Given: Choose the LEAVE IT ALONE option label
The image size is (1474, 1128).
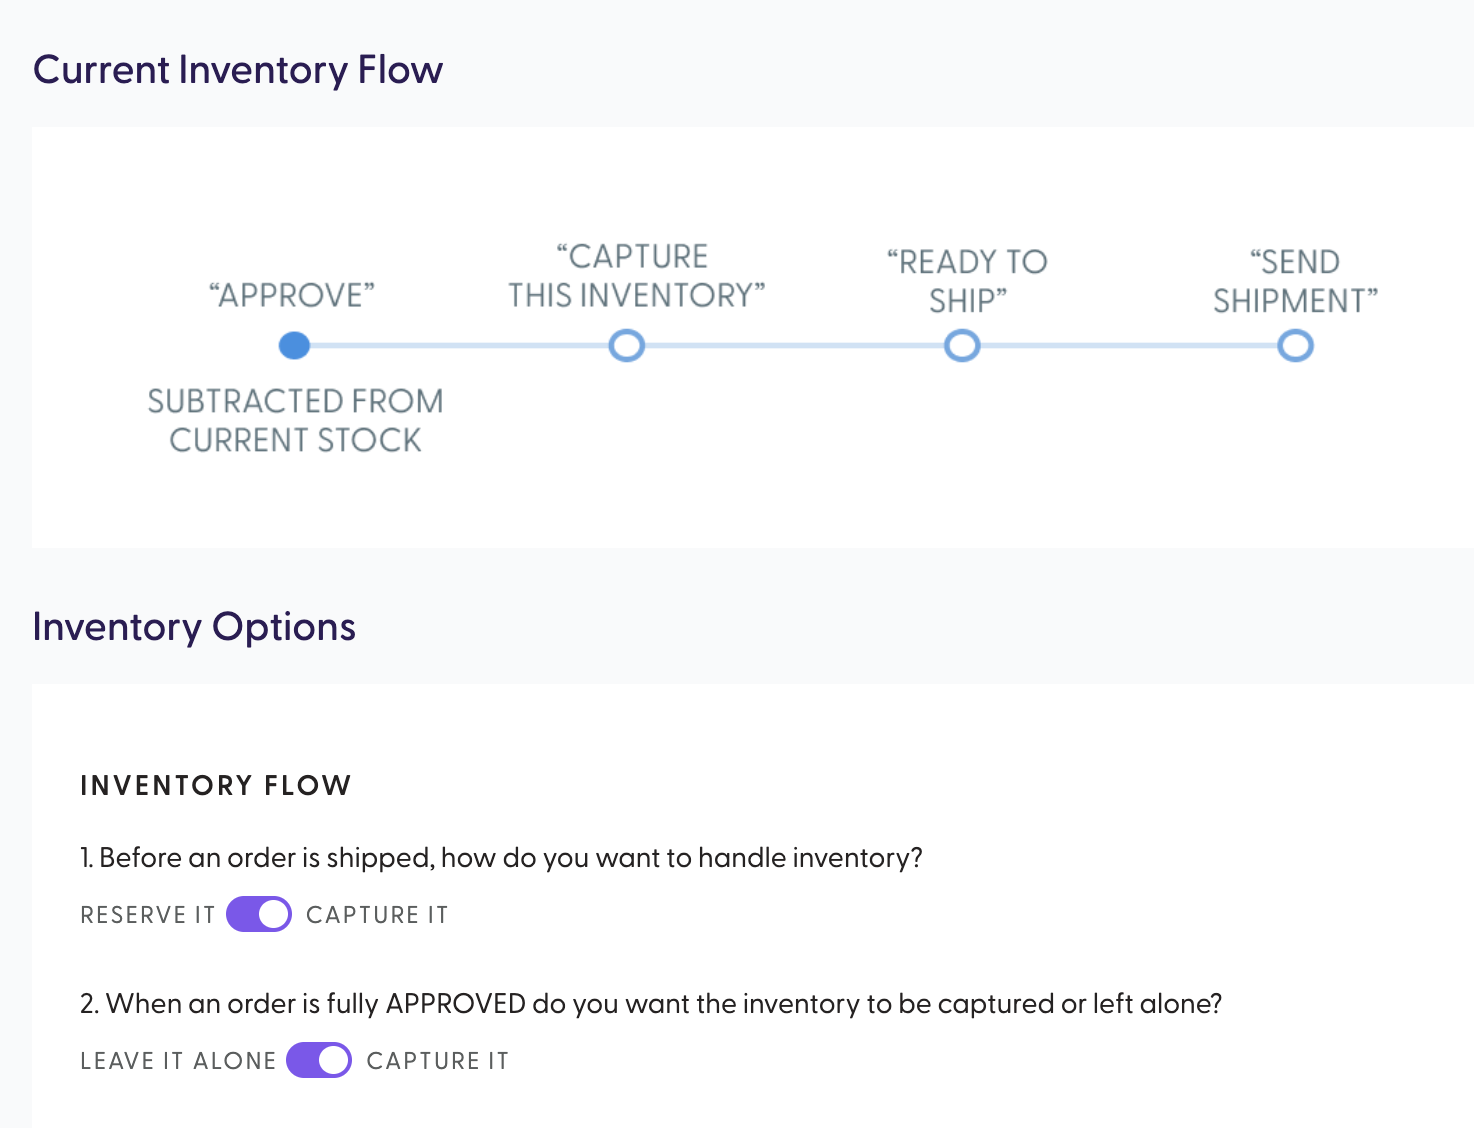Looking at the screenshot, I should coord(178,1061).
